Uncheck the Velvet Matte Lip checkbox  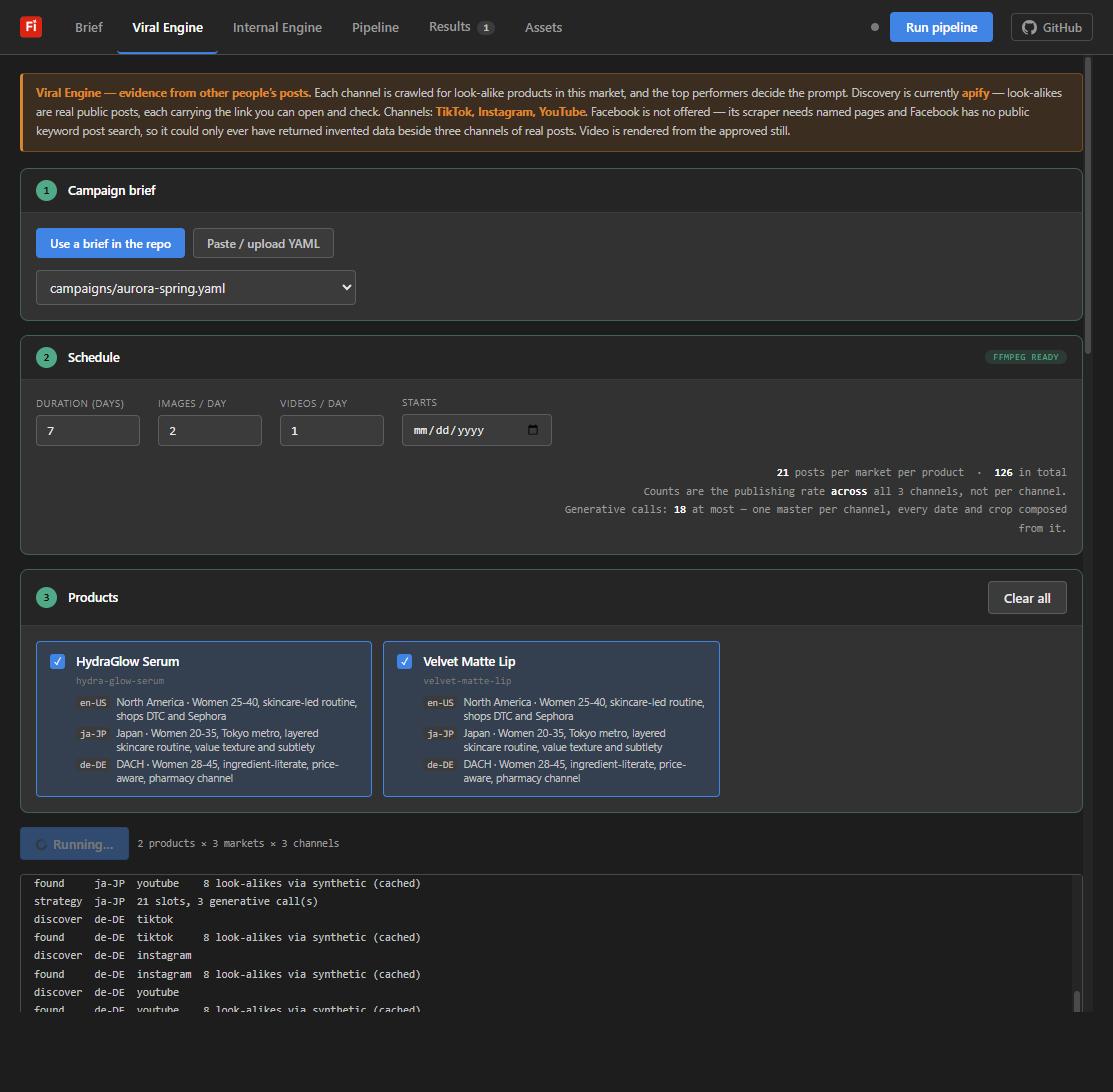pos(405,661)
